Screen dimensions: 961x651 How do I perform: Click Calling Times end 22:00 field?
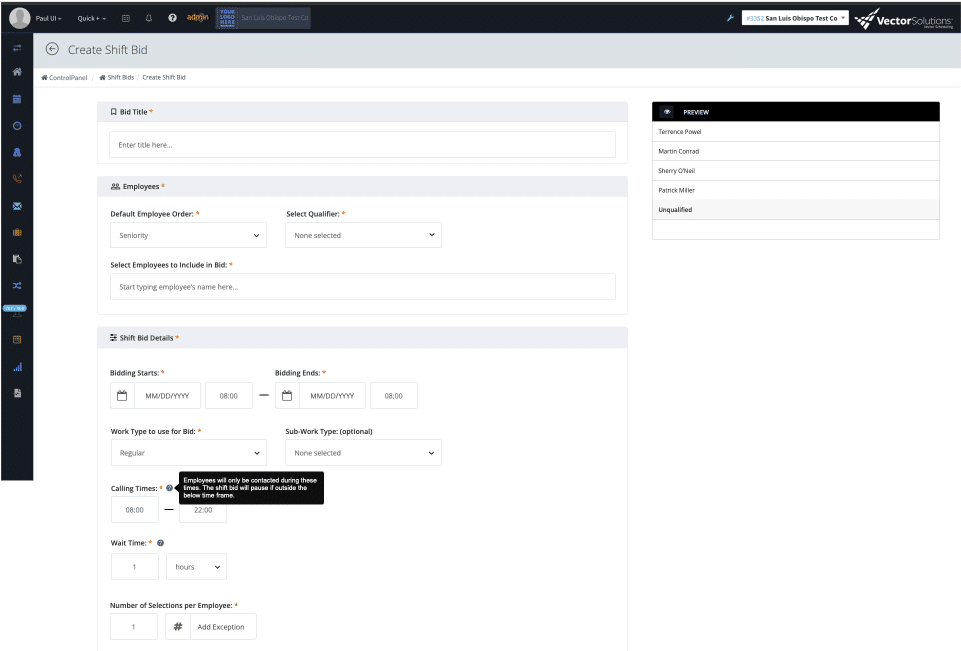[x=203, y=510]
